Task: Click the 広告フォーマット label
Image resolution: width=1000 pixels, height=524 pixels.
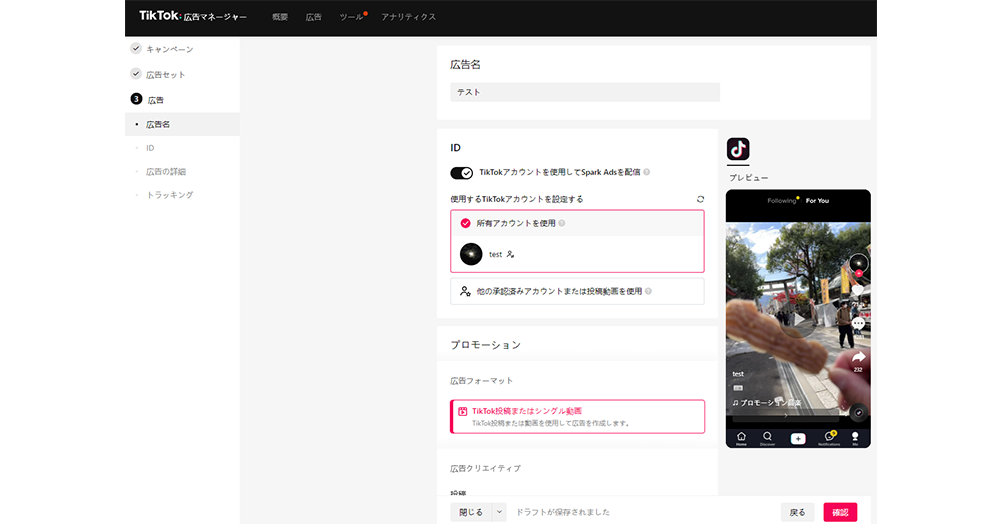Action: 482,381
